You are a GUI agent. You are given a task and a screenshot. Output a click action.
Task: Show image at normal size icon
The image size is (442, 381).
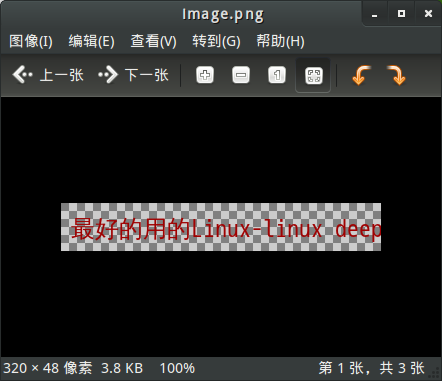277,75
